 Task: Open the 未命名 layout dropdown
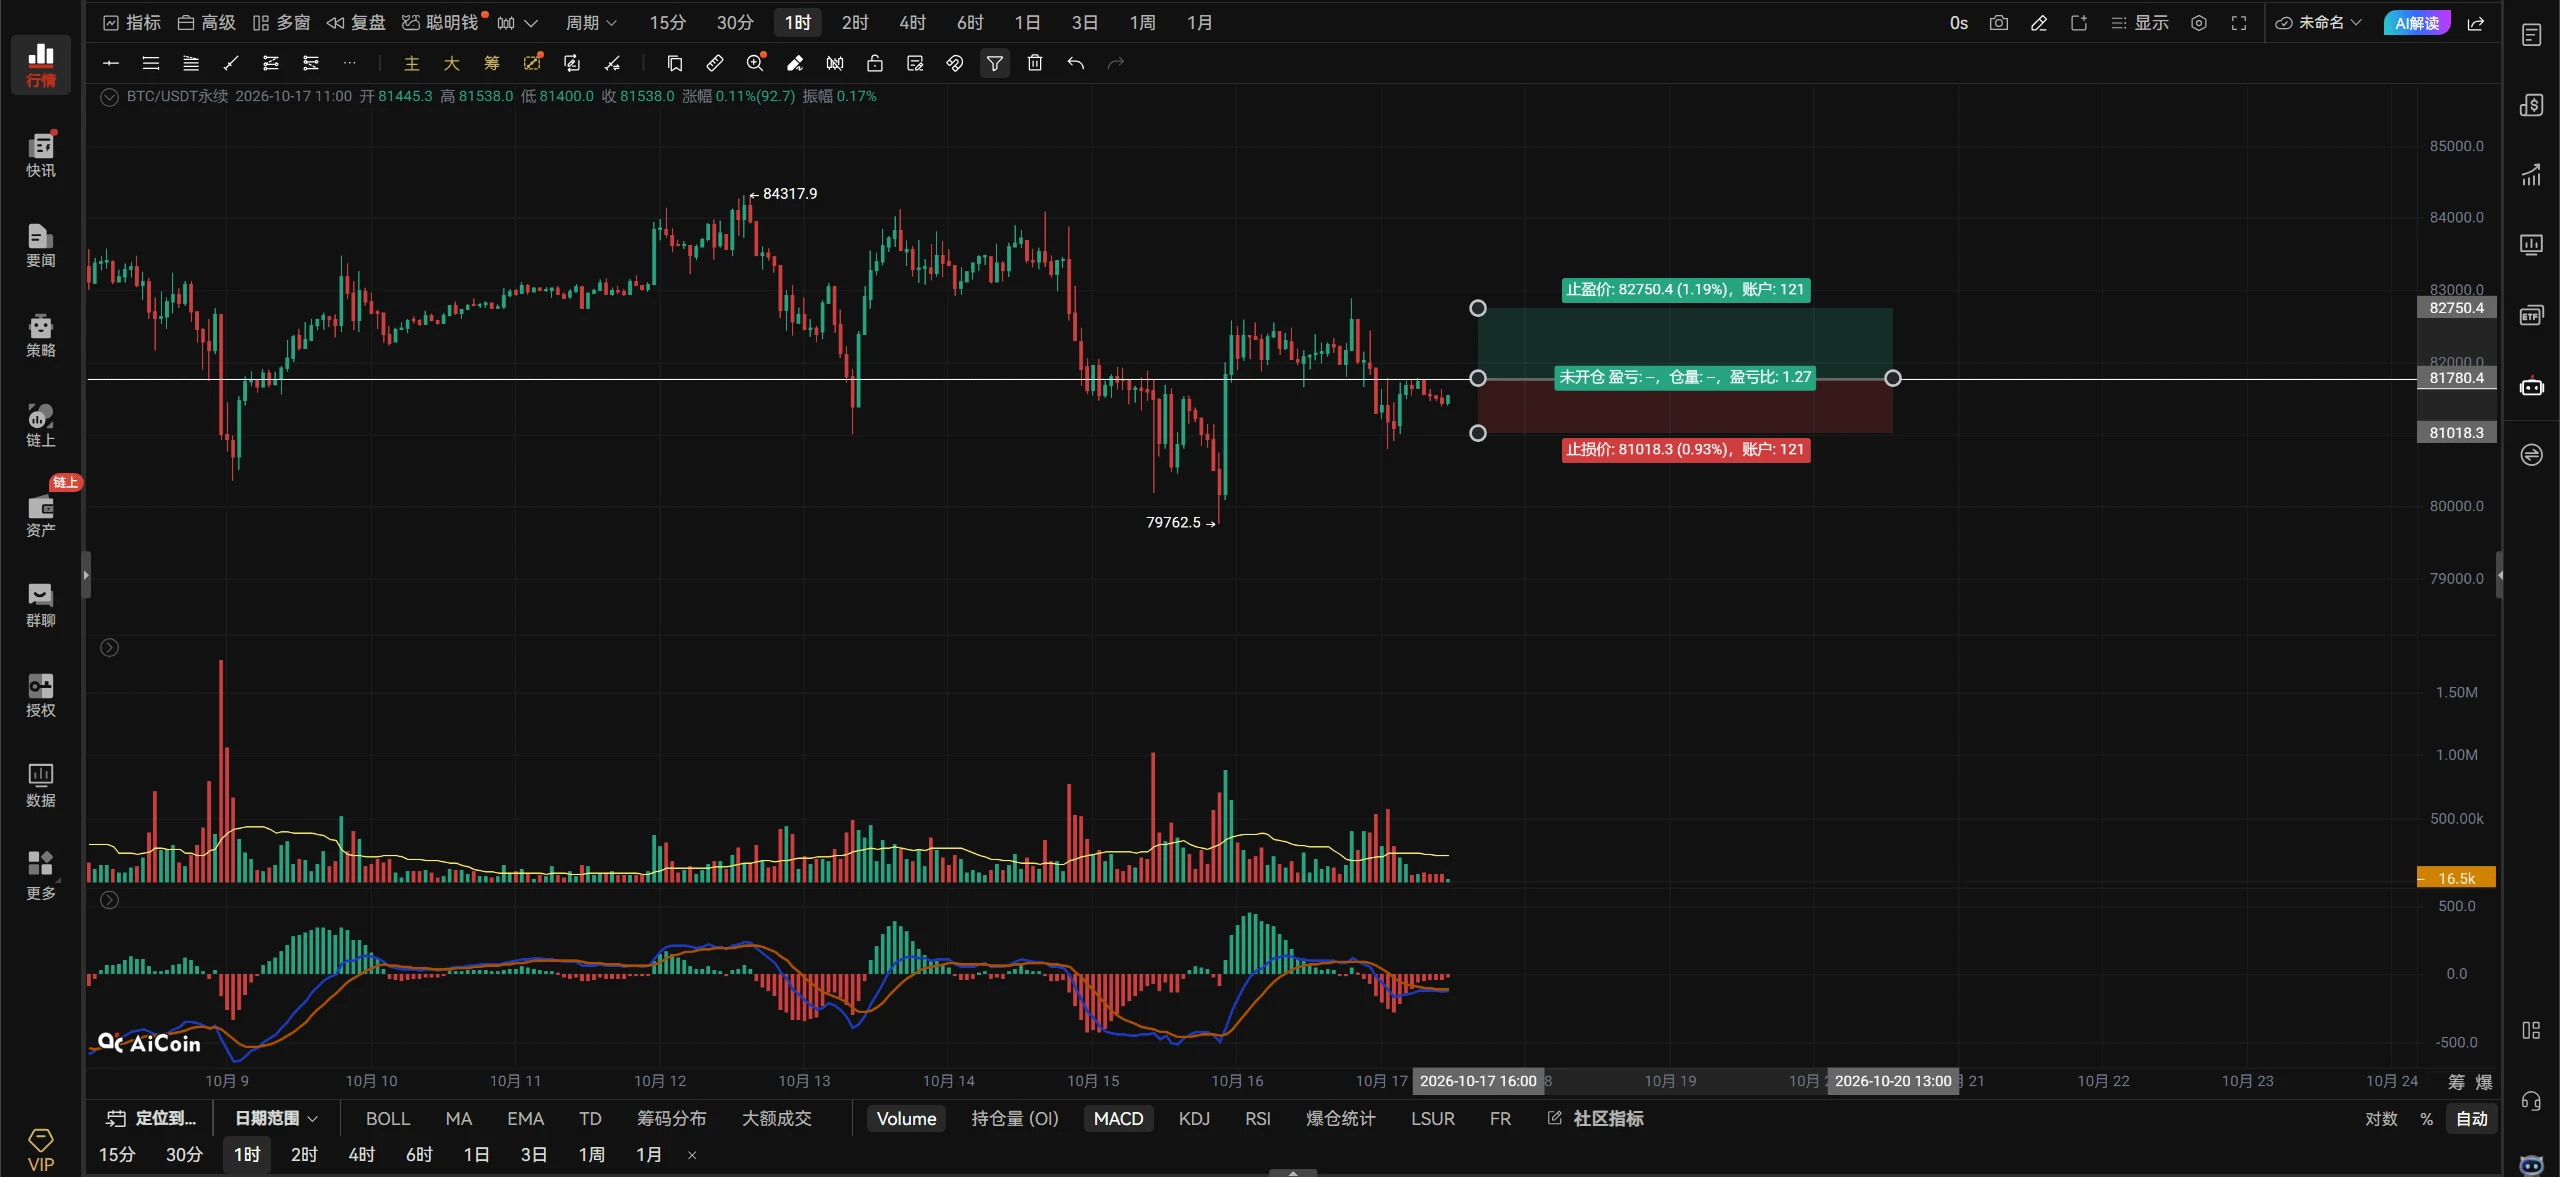click(2318, 23)
